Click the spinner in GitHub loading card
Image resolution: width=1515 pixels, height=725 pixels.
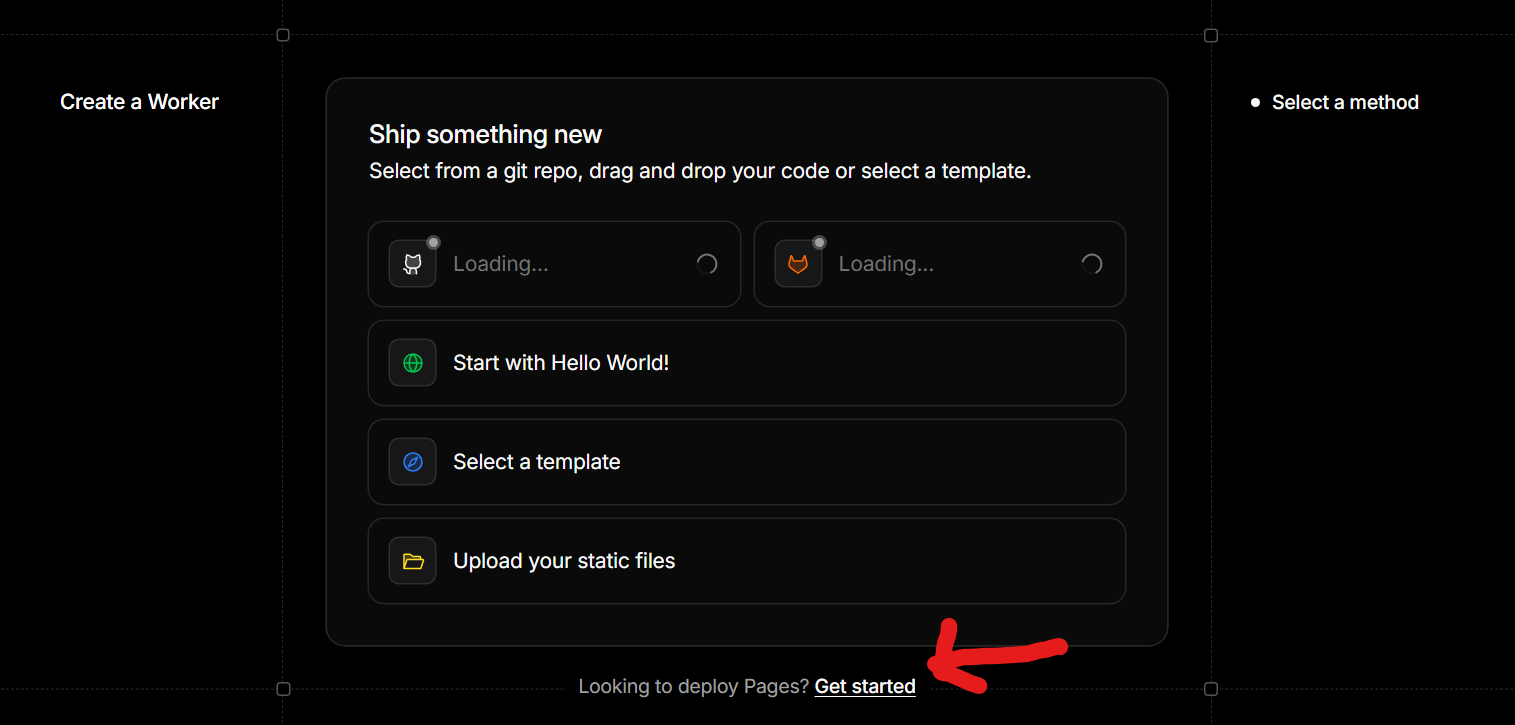tap(707, 264)
